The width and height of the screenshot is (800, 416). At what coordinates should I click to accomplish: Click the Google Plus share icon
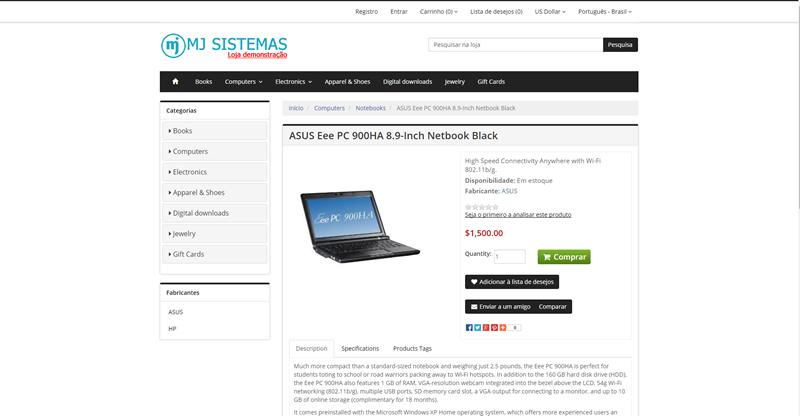(x=486, y=328)
